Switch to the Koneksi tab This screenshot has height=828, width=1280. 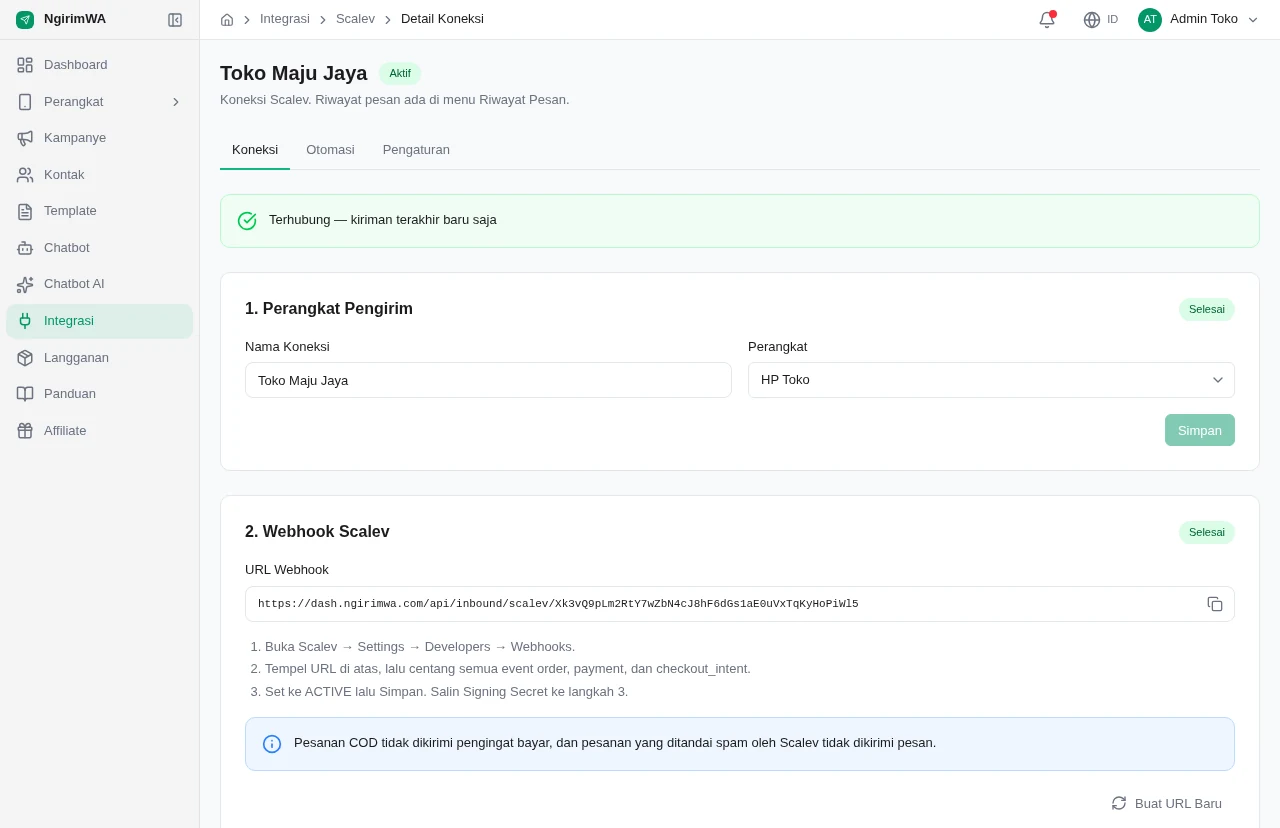[x=255, y=150]
